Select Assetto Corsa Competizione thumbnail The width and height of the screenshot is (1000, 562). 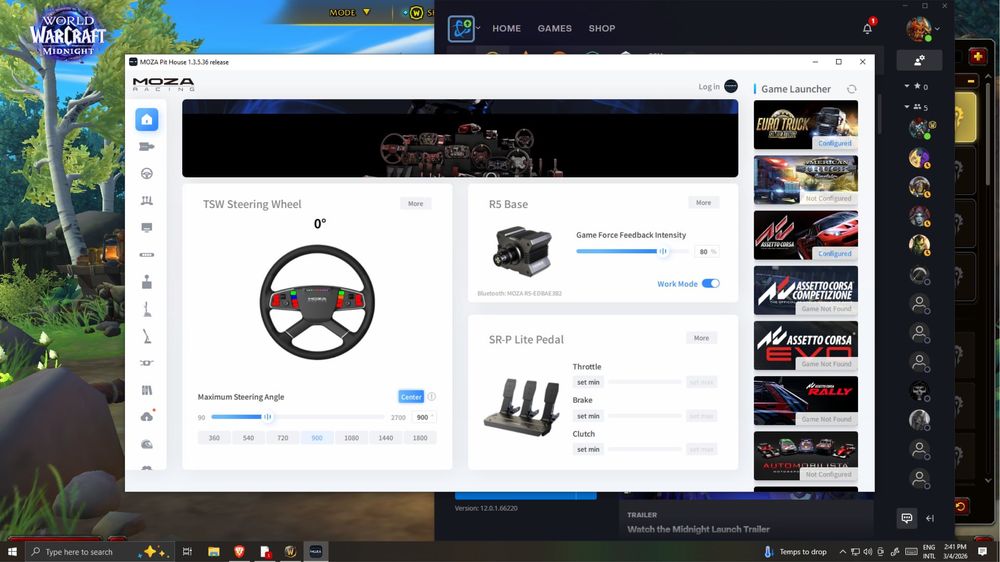click(805, 290)
